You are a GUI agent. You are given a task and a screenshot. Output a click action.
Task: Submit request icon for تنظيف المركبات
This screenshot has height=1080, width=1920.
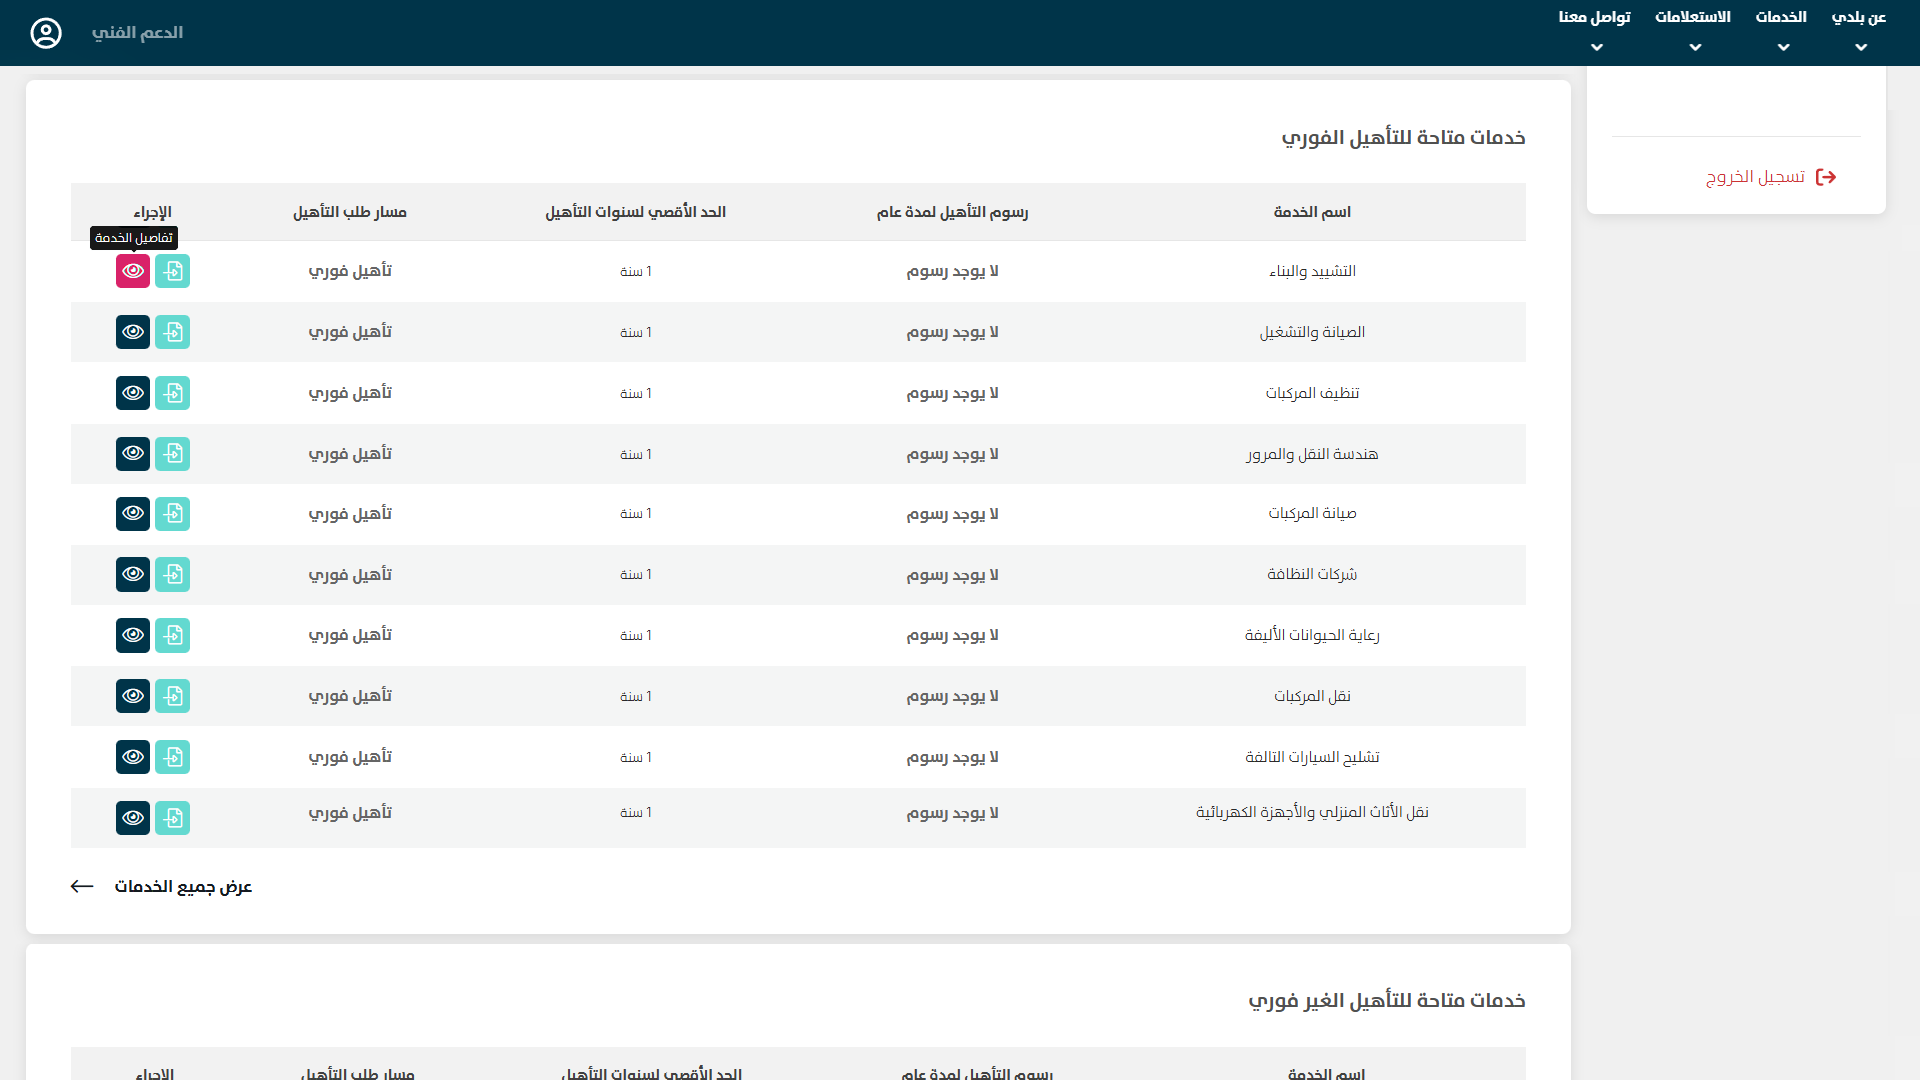[173, 393]
